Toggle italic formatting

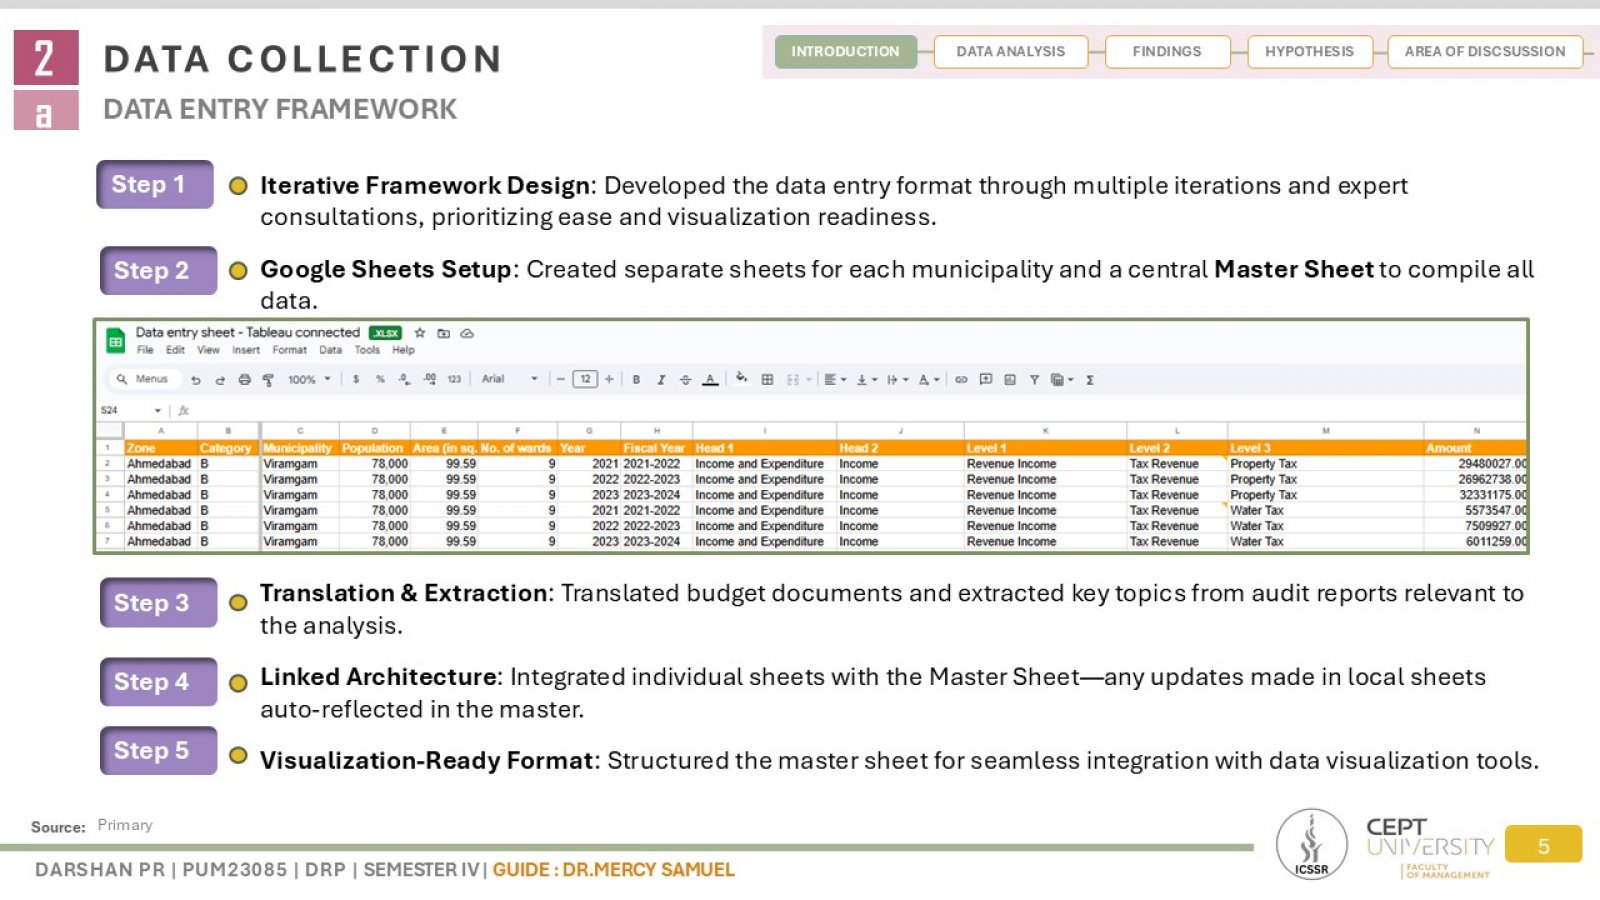click(661, 380)
